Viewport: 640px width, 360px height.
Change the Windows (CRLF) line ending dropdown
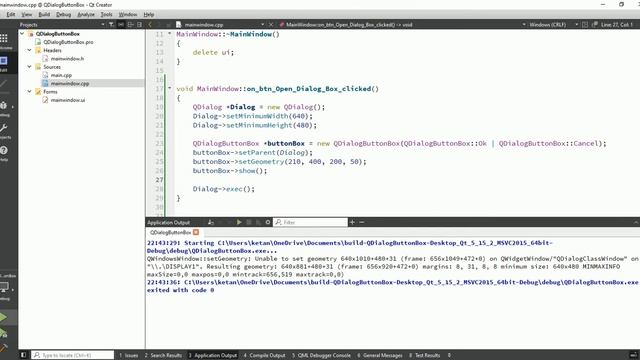pyautogui.click(x=553, y=24)
